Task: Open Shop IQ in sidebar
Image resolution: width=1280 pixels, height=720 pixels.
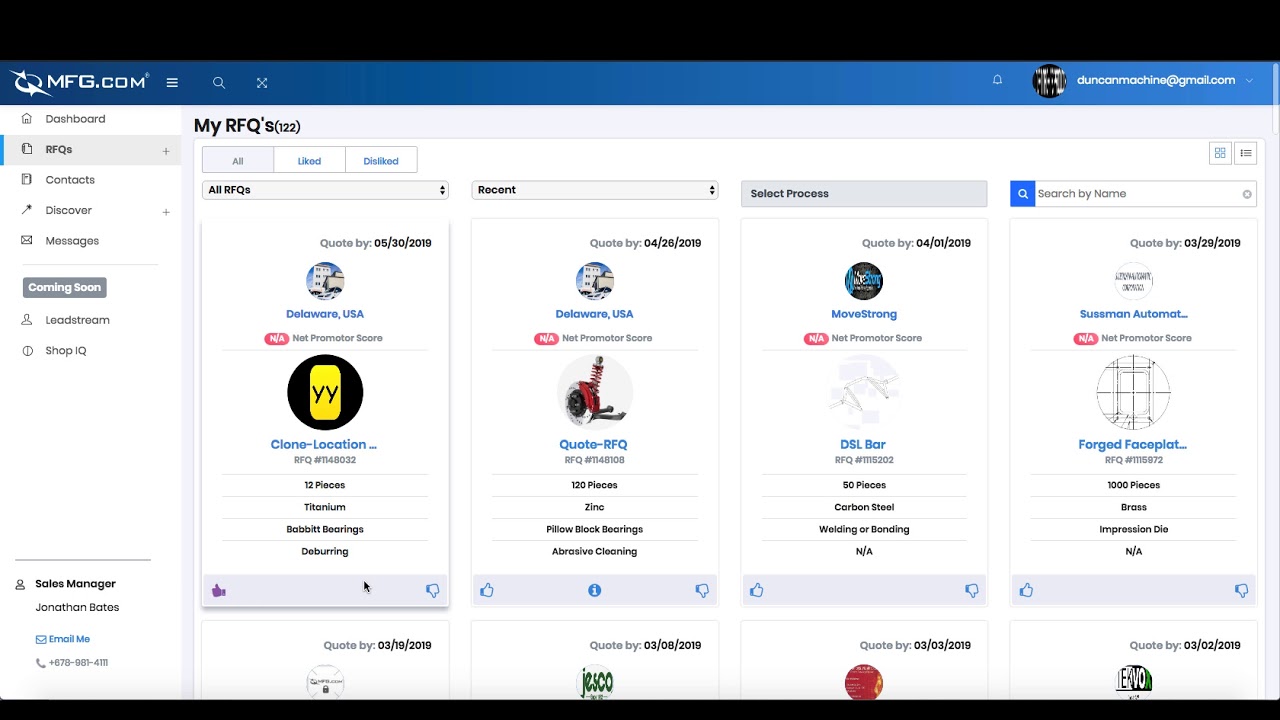Action: (66, 350)
